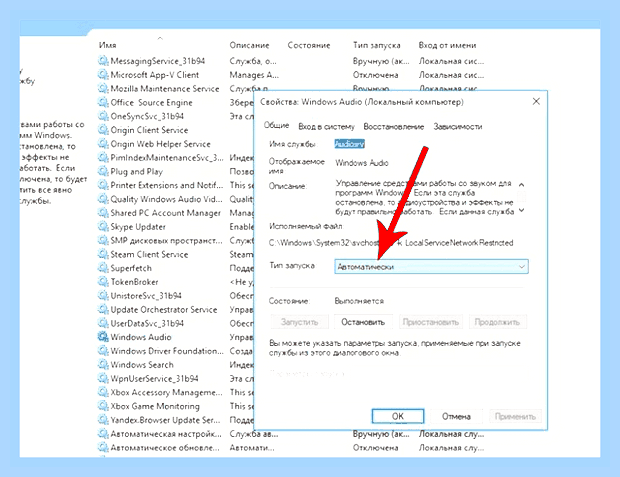Viewport: 620px width, 477px height.
Task: Click the gear icon beside Quality Windows Audio Vid
Action: (103, 199)
